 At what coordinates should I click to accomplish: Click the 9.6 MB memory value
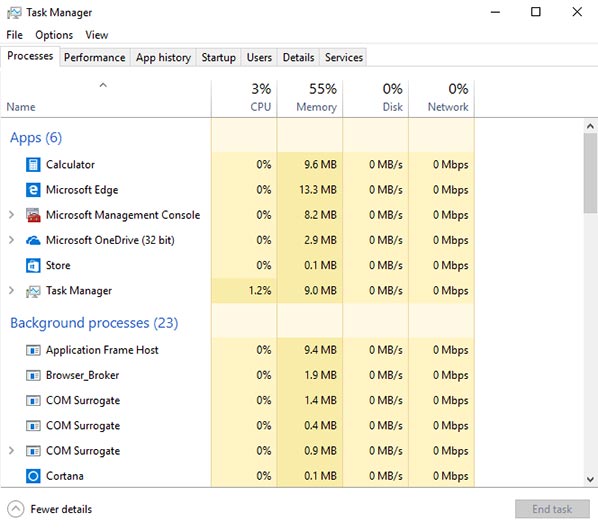pyautogui.click(x=320, y=165)
